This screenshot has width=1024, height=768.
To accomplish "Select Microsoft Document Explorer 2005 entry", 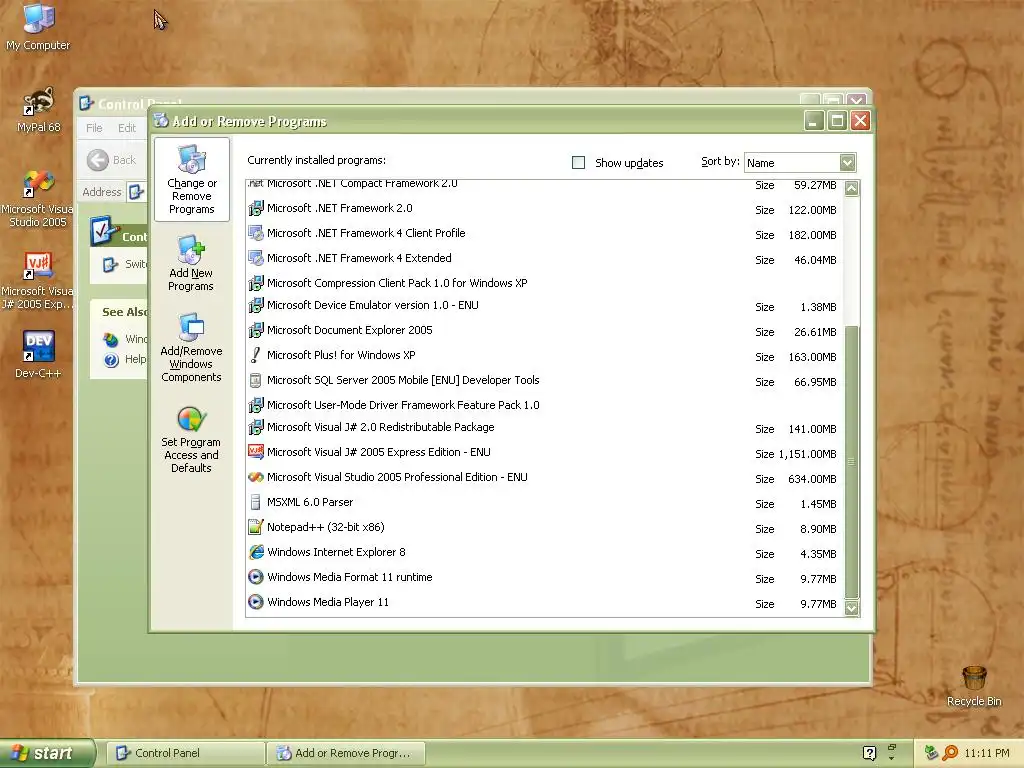I will tap(545, 330).
